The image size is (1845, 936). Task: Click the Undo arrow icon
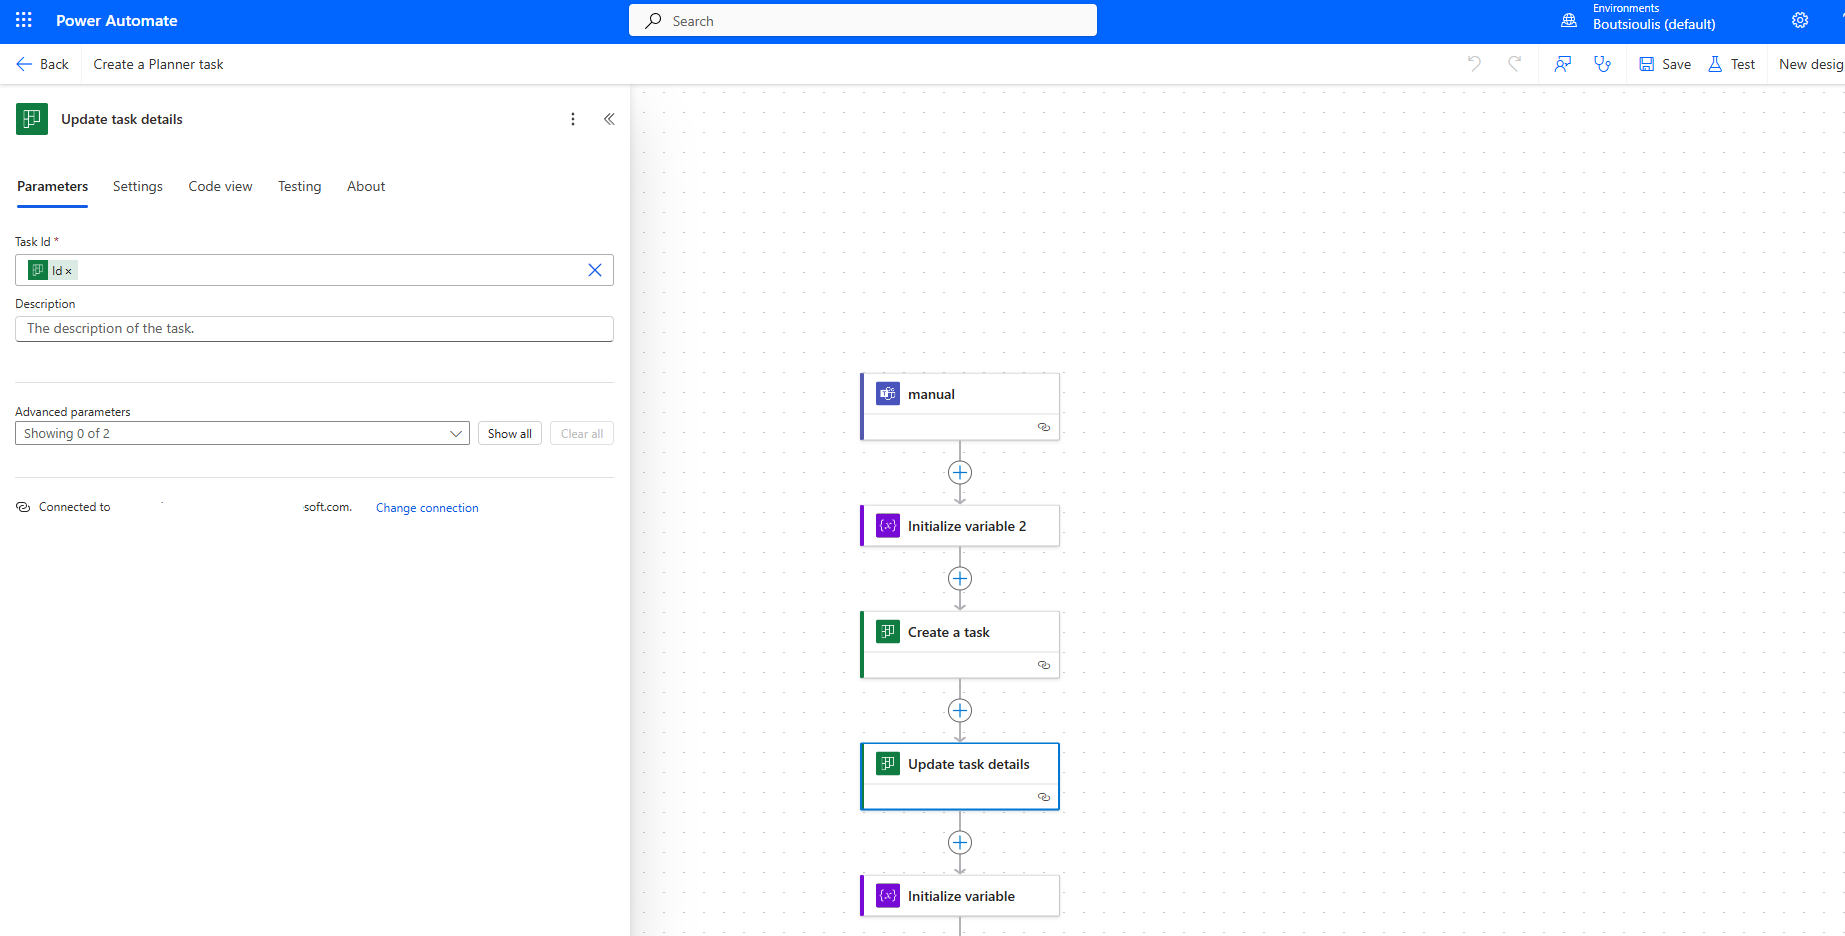point(1474,64)
